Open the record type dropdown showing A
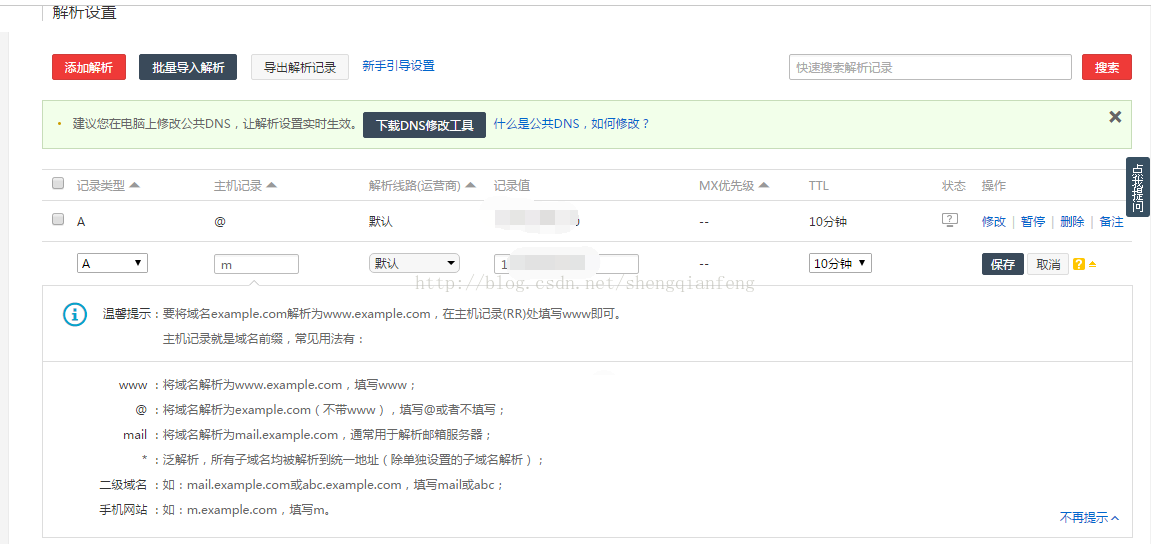The width and height of the screenshot is (1151, 544). pyautogui.click(x=112, y=263)
